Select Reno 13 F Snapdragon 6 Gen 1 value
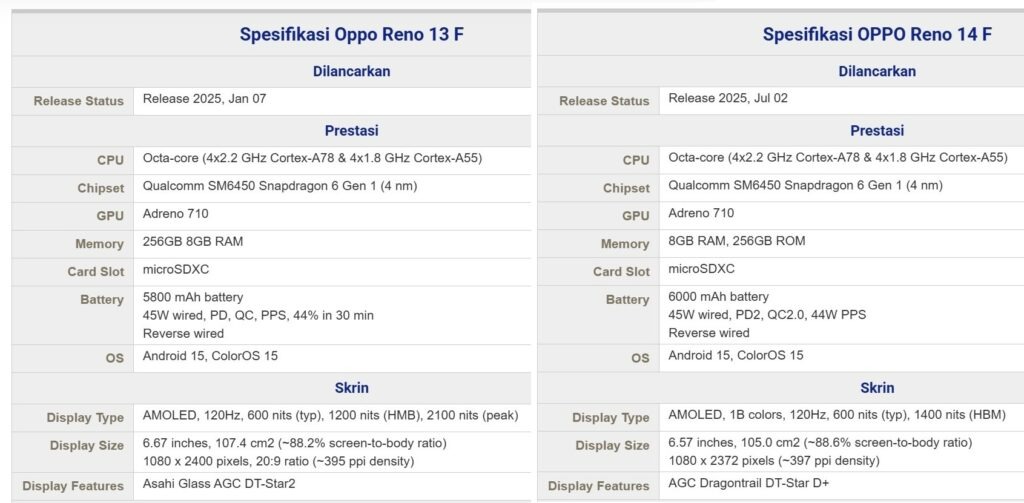 tap(280, 186)
